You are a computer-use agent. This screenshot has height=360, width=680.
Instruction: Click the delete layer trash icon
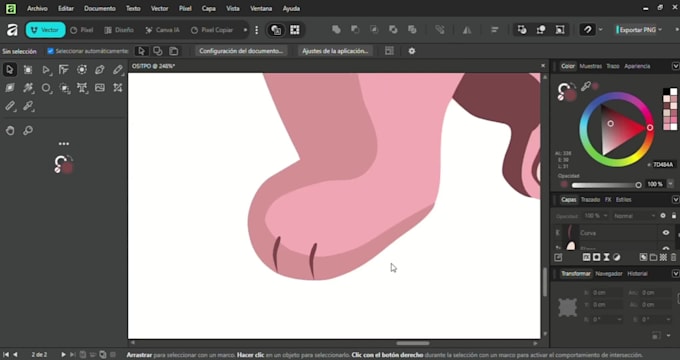673,258
